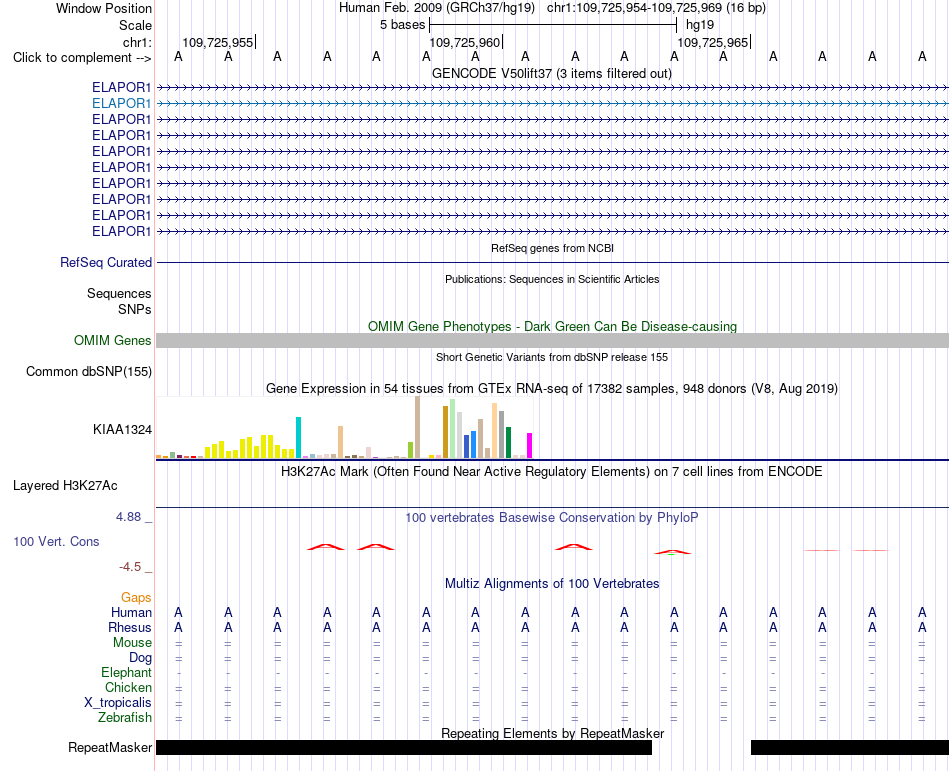Click the 100 Vert. Cons label
Screen dimensions: 950x771
56,541
